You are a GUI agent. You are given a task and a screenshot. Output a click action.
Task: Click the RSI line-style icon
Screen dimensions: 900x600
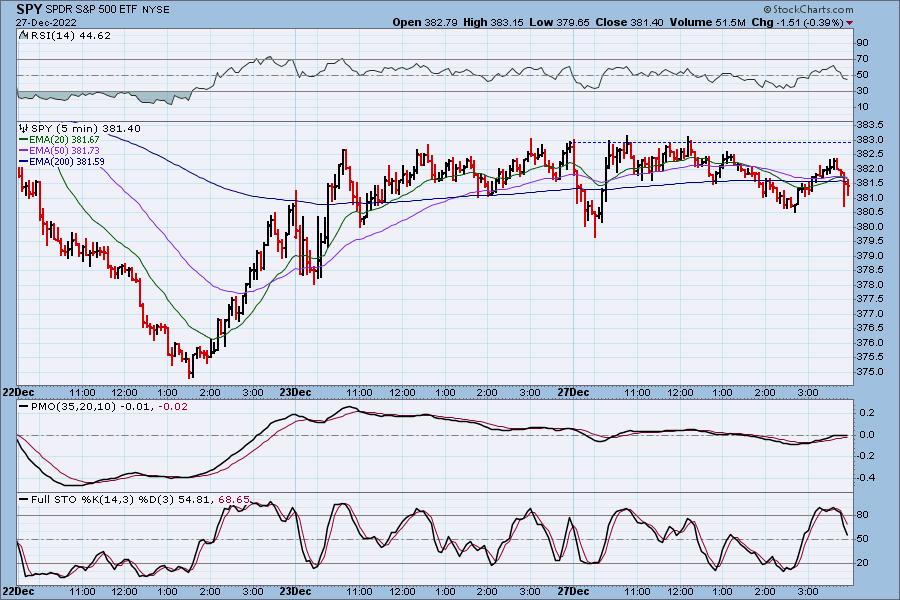pos(23,35)
